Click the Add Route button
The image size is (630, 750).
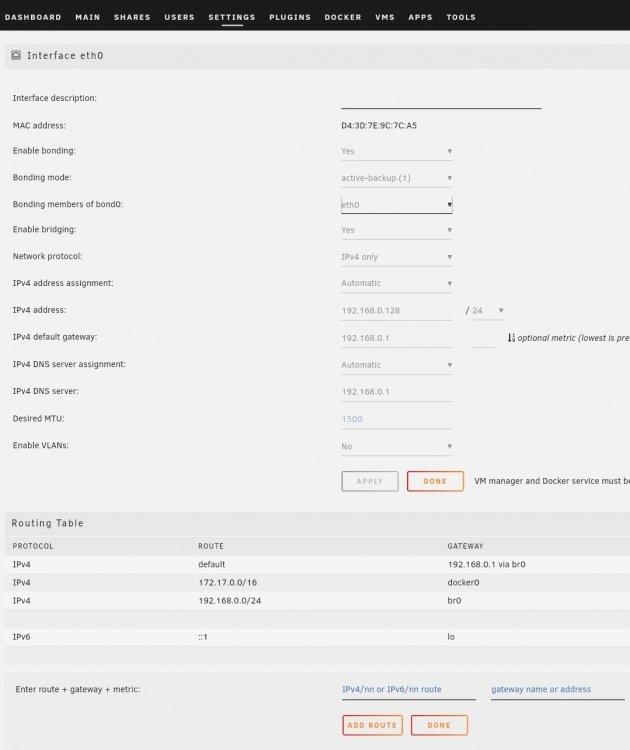pyautogui.click(x=373, y=725)
